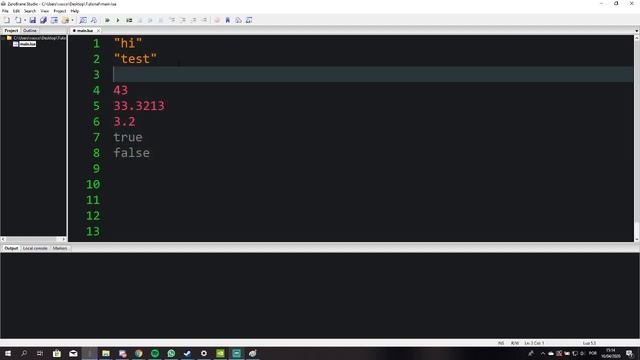Screen dimensions: 640x360
Task: Switch to the Output tab
Action: pyautogui.click(x=11, y=248)
